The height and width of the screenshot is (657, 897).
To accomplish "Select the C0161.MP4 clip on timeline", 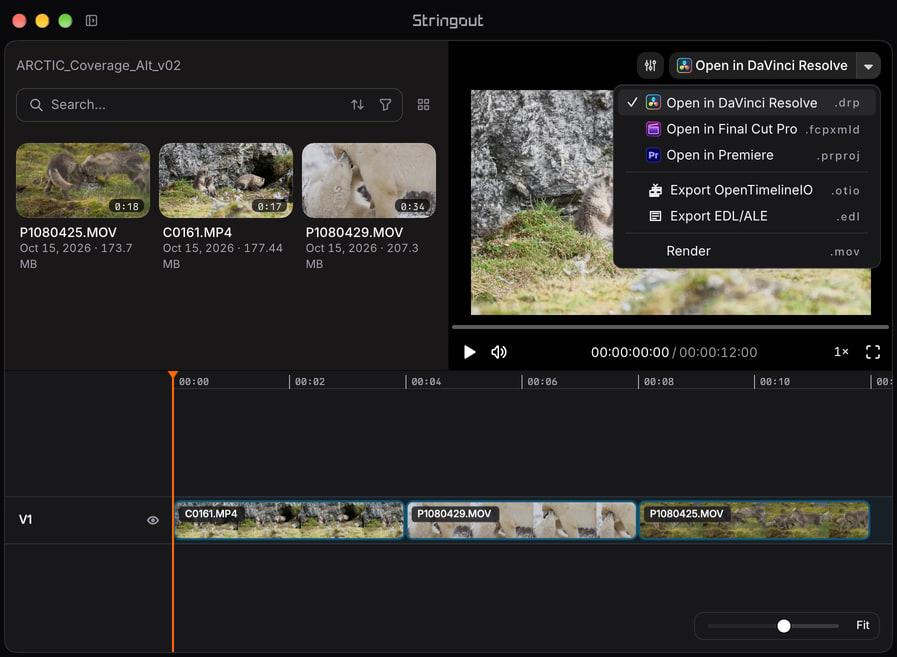I will tap(289, 520).
